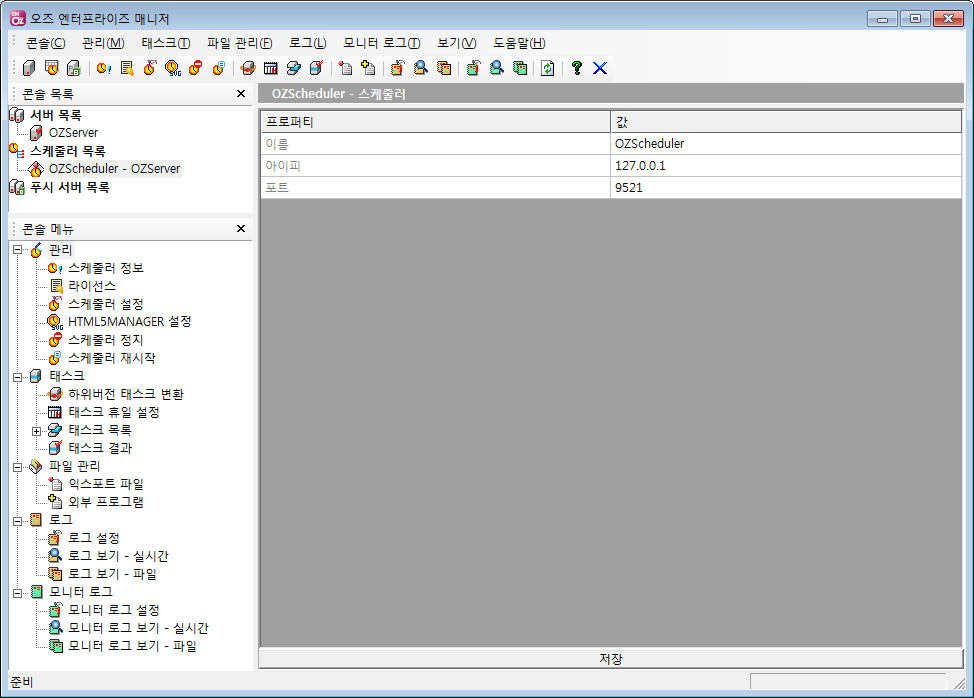
Task: Click the 저장 button
Action: (x=611, y=658)
